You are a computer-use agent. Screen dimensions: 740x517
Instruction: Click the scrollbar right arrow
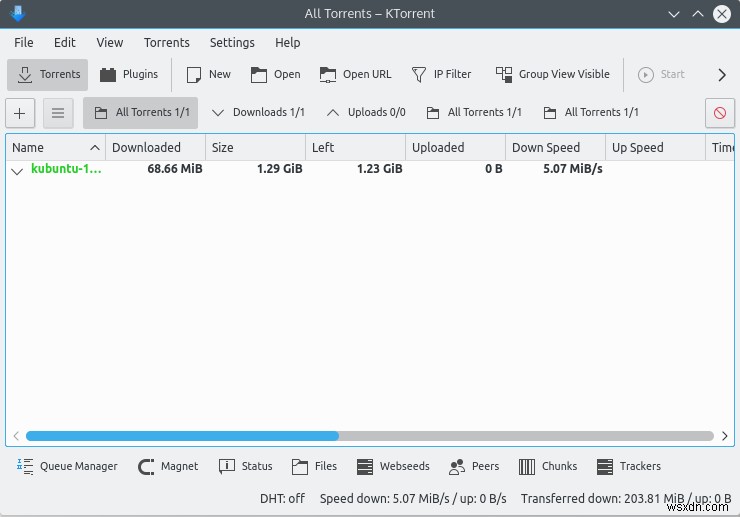coord(724,436)
